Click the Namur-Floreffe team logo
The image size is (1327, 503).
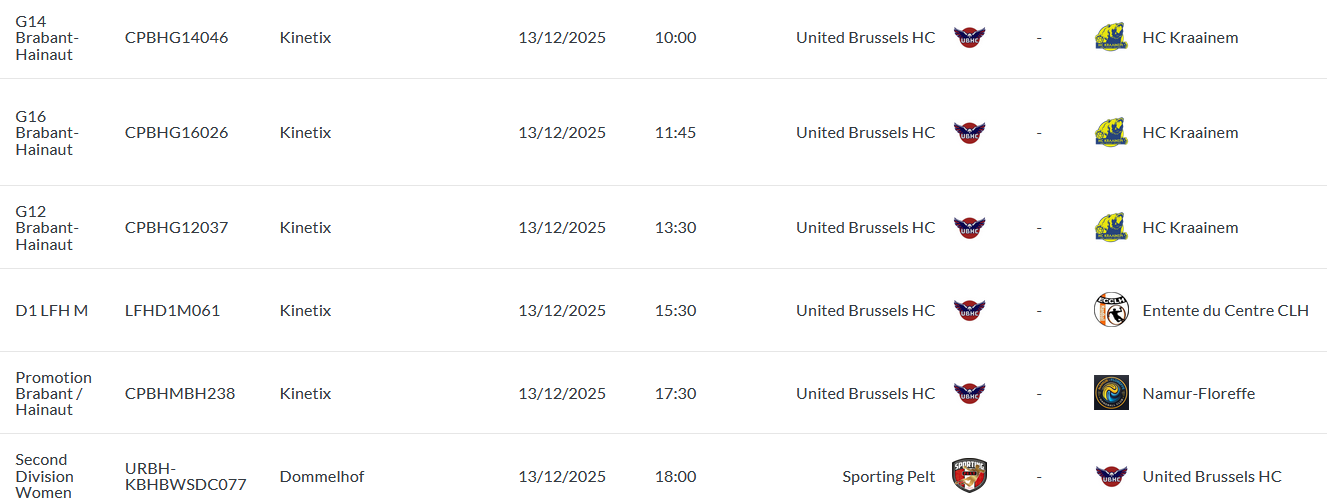point(1111,393)
